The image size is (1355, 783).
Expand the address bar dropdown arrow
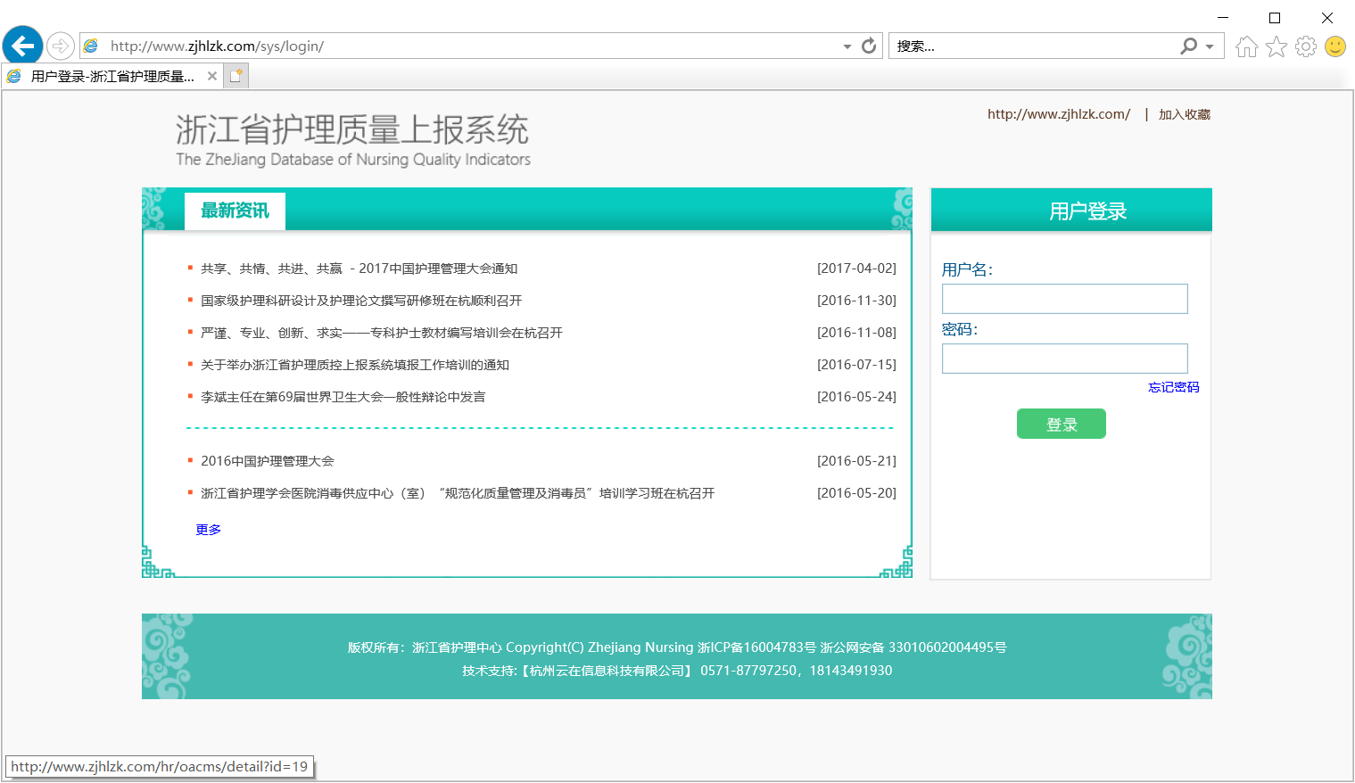[x=847, y=47]
